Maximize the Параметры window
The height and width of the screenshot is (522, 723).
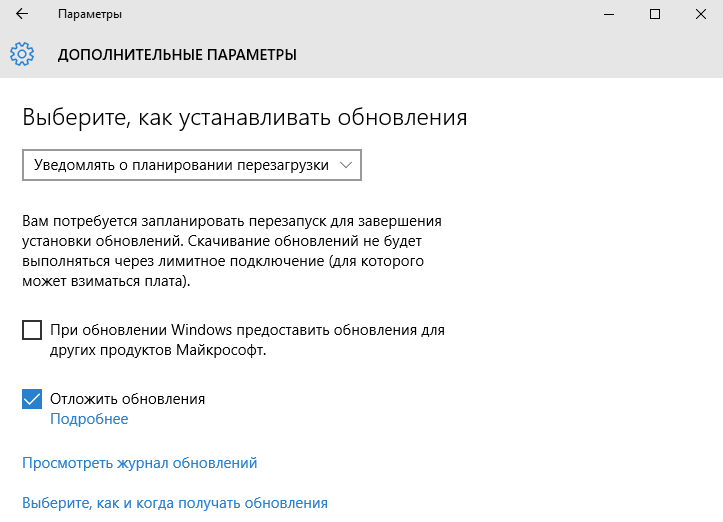[x=655, y=14]
